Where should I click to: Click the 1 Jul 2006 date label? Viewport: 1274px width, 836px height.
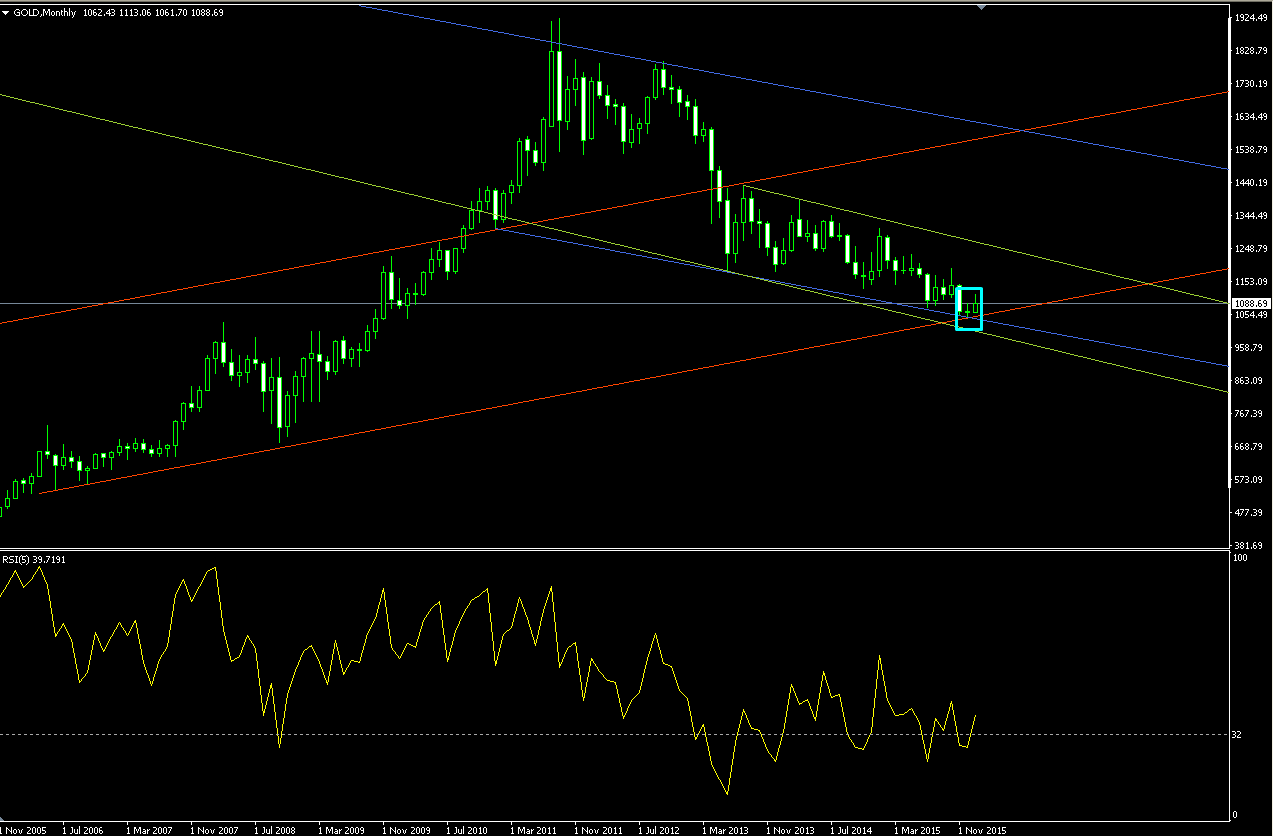tap(83, 830)
